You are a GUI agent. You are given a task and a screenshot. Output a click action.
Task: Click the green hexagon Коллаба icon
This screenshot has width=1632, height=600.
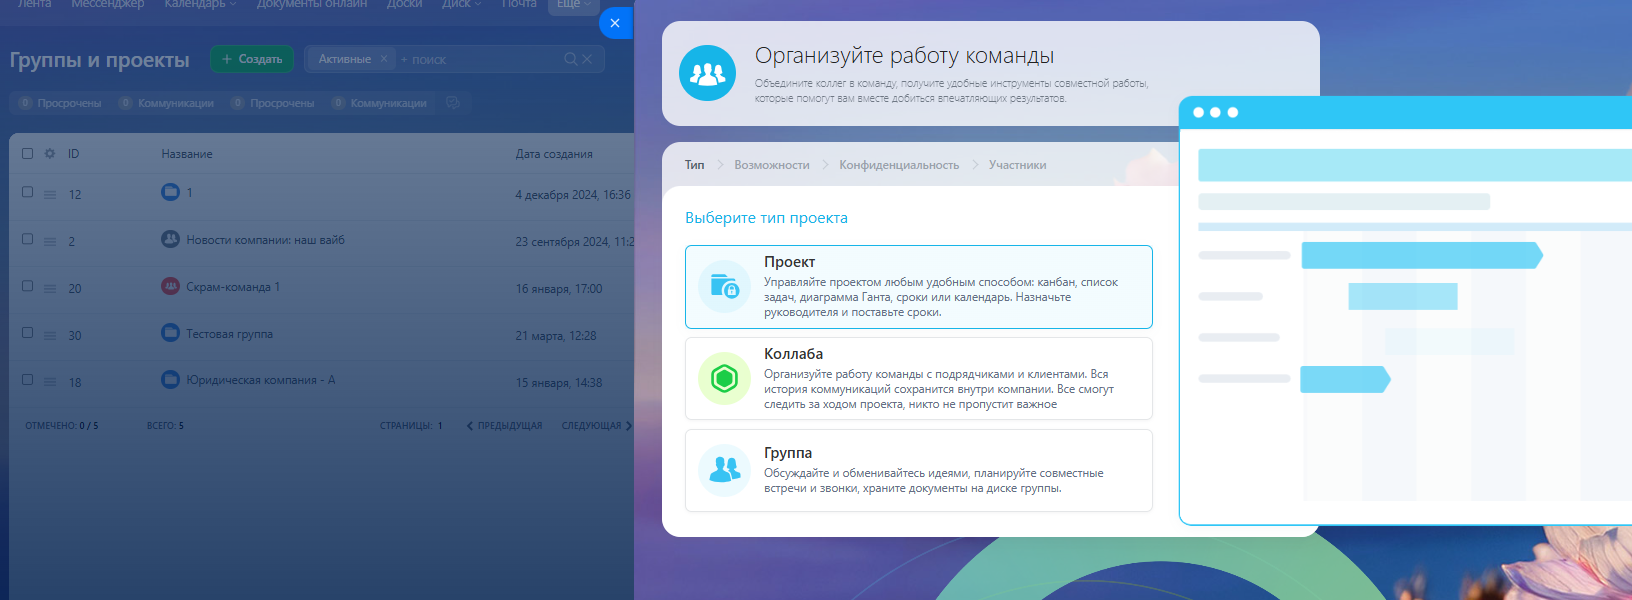pos(724,379)
